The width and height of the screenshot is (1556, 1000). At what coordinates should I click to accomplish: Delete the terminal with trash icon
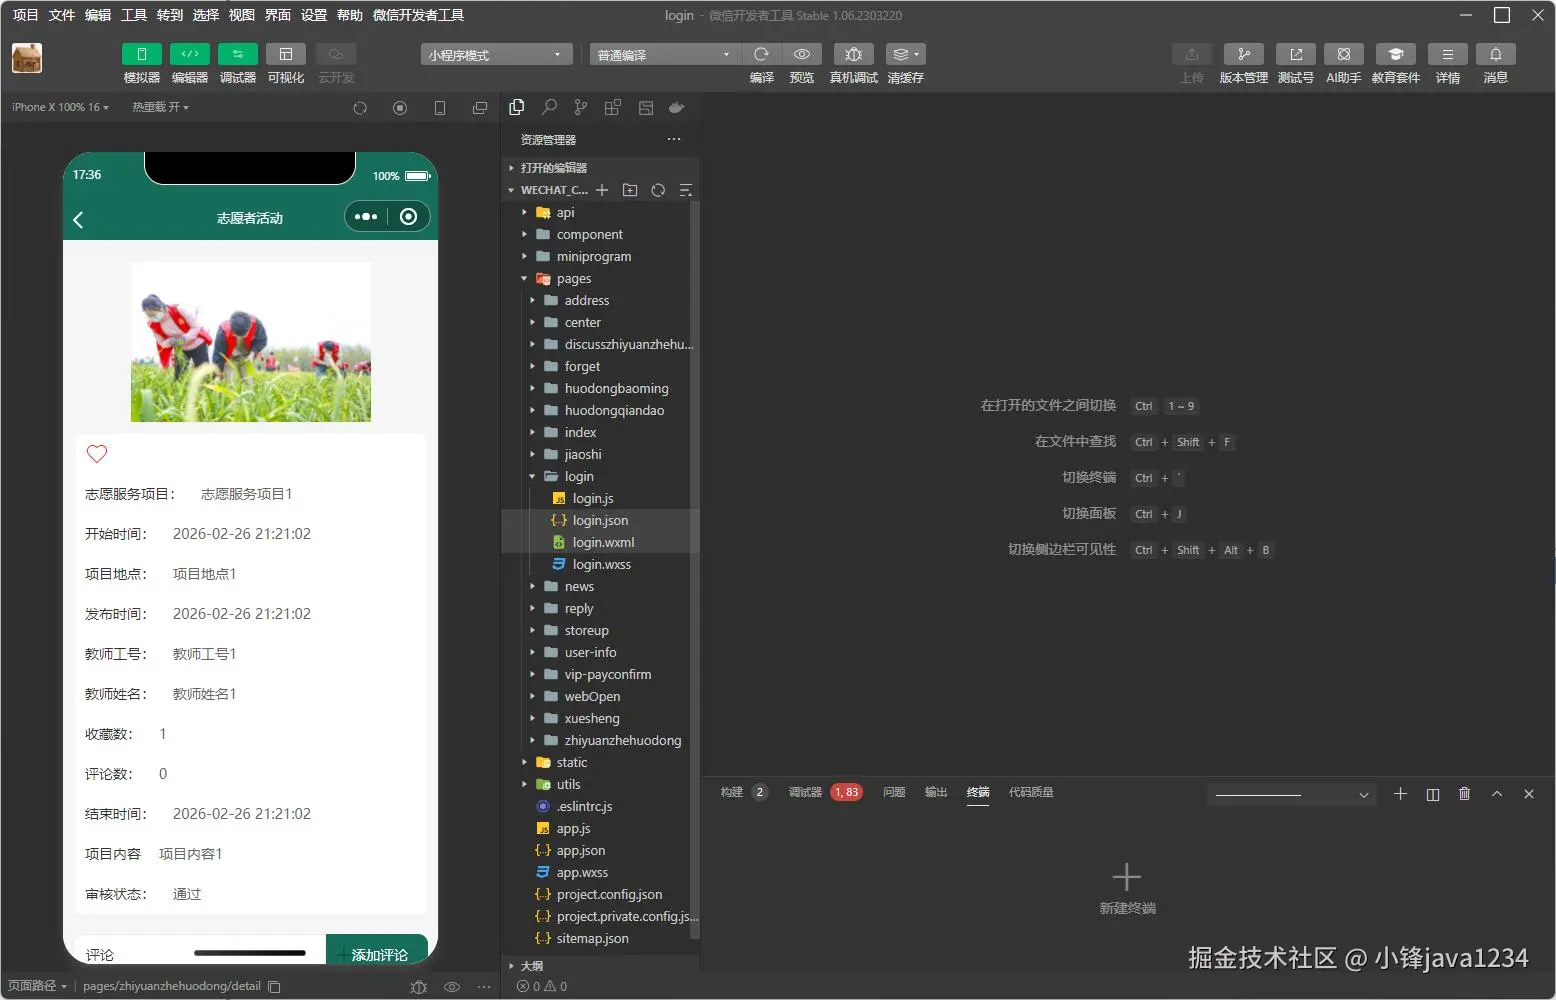(1464, 794)
